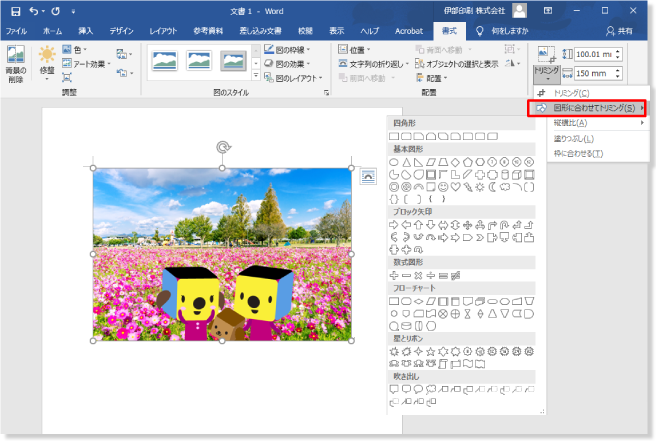This screenshot has width=656, height=441.
Task: Select the cloud shape
Action: 505,187
